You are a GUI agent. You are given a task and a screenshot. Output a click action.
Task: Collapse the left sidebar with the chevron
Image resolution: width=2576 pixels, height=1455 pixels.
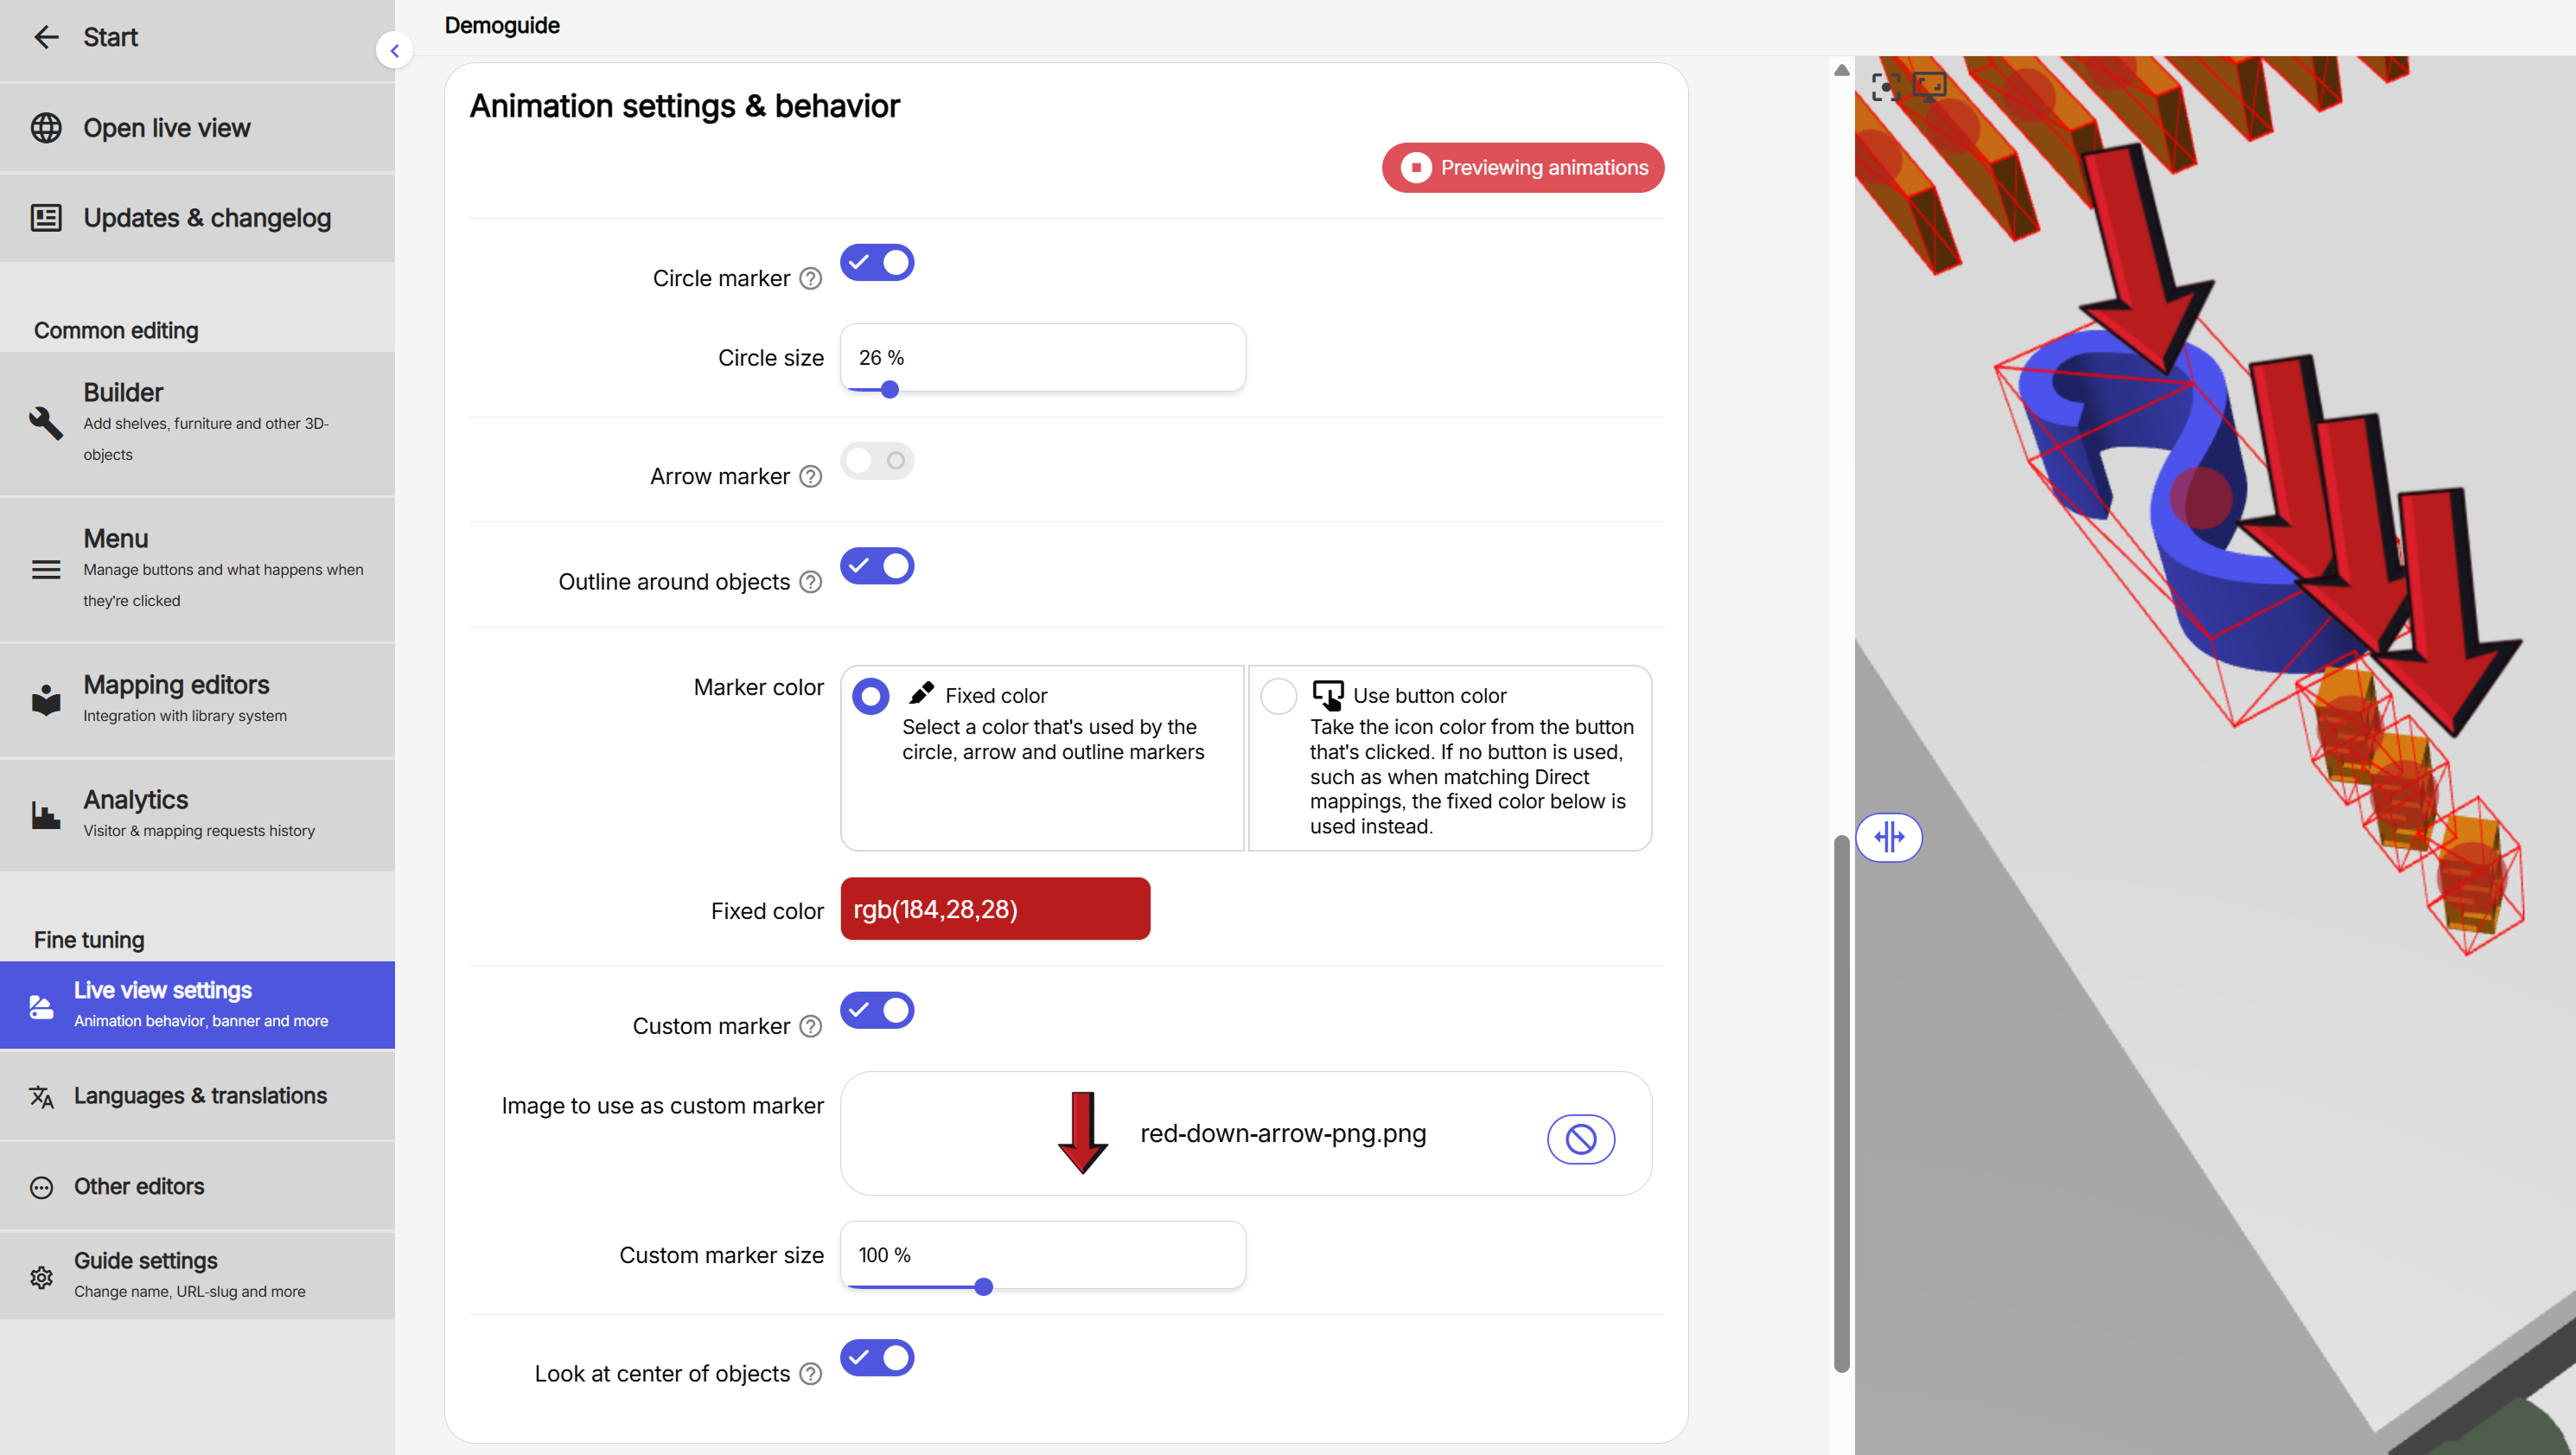[x=395, y=50]
